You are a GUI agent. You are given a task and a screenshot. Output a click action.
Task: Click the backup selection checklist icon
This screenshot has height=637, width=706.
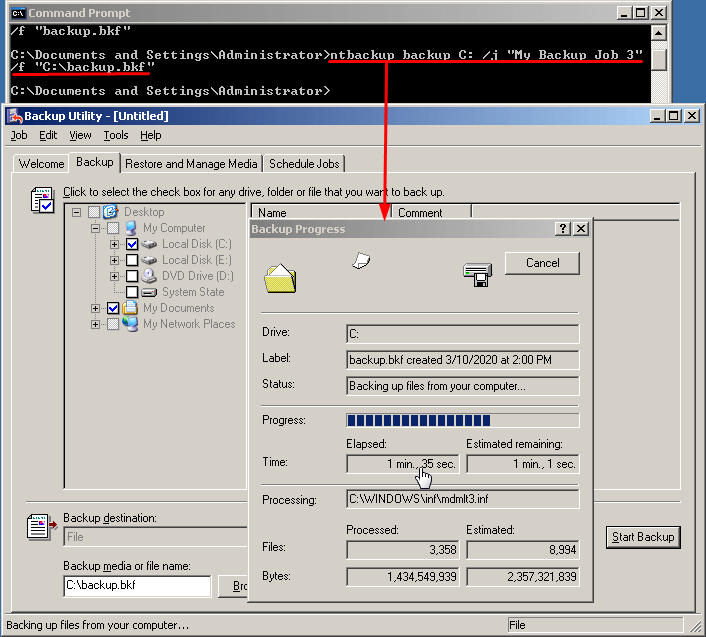click(42, 200)
